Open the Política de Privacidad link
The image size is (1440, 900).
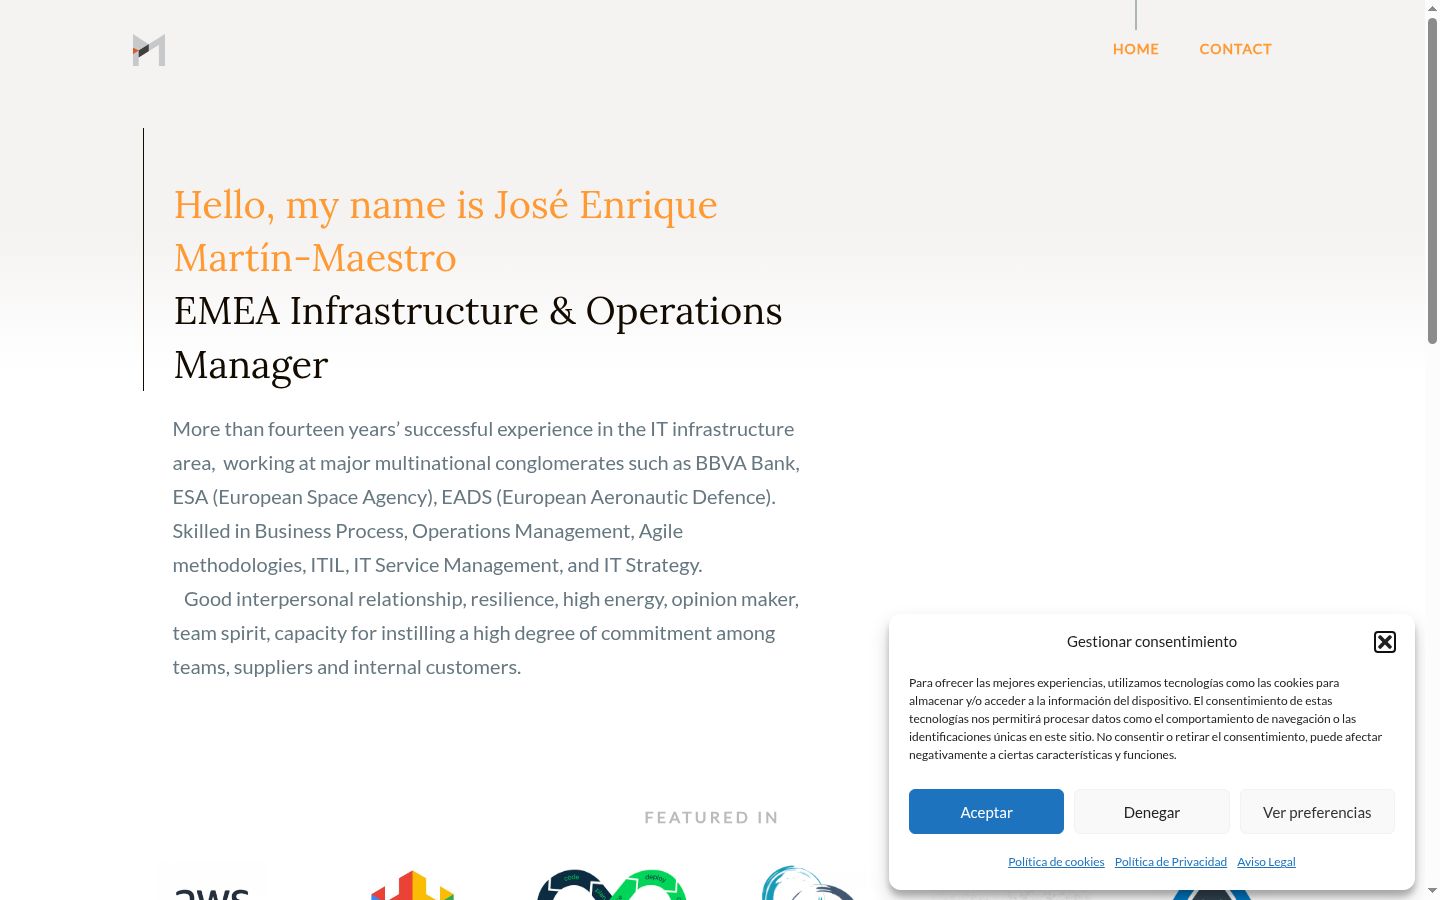[x=1171, y=862]
